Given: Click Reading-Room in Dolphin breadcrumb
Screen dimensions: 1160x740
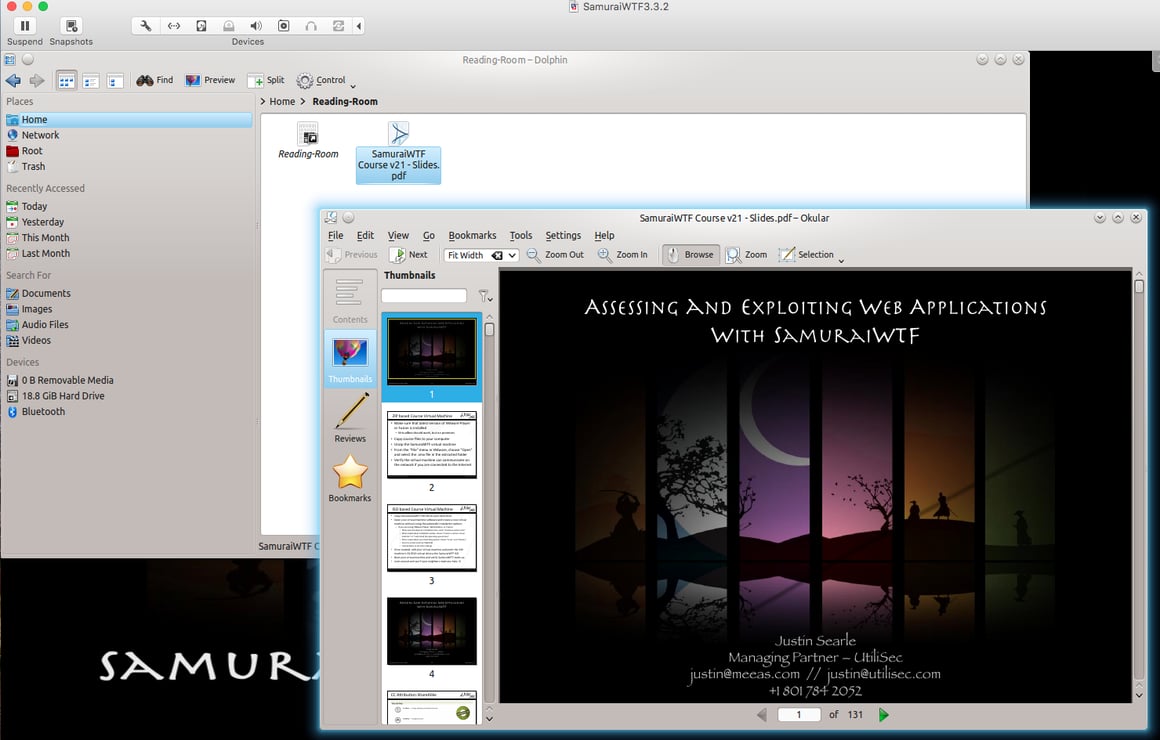Looking at the screenshot, I should 345,101.
